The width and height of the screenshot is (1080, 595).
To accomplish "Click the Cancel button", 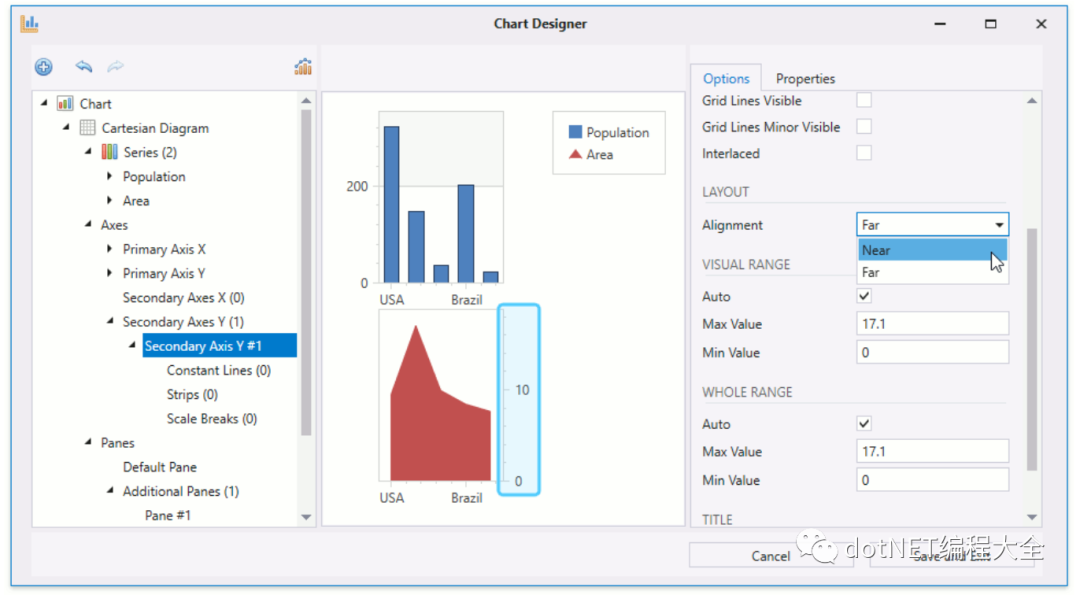I will coord(770,556).
